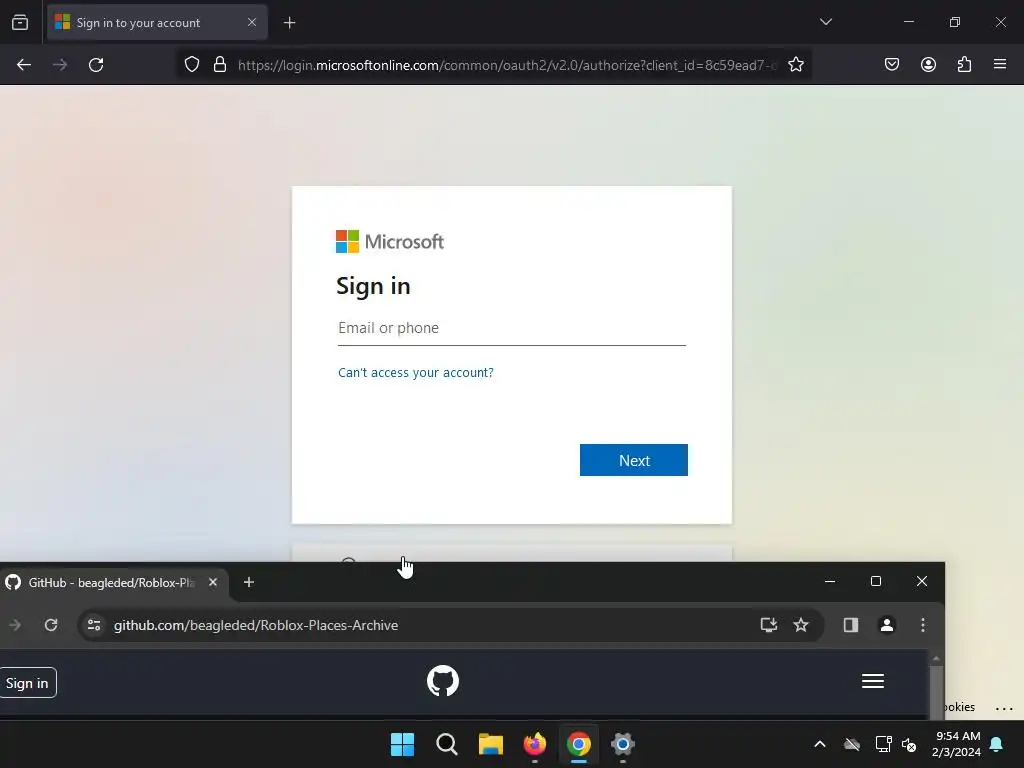Close the GitHub tab in Chrome
Image resolution: width=1024 pixels, height=768 pixels.
pos(213,582)
